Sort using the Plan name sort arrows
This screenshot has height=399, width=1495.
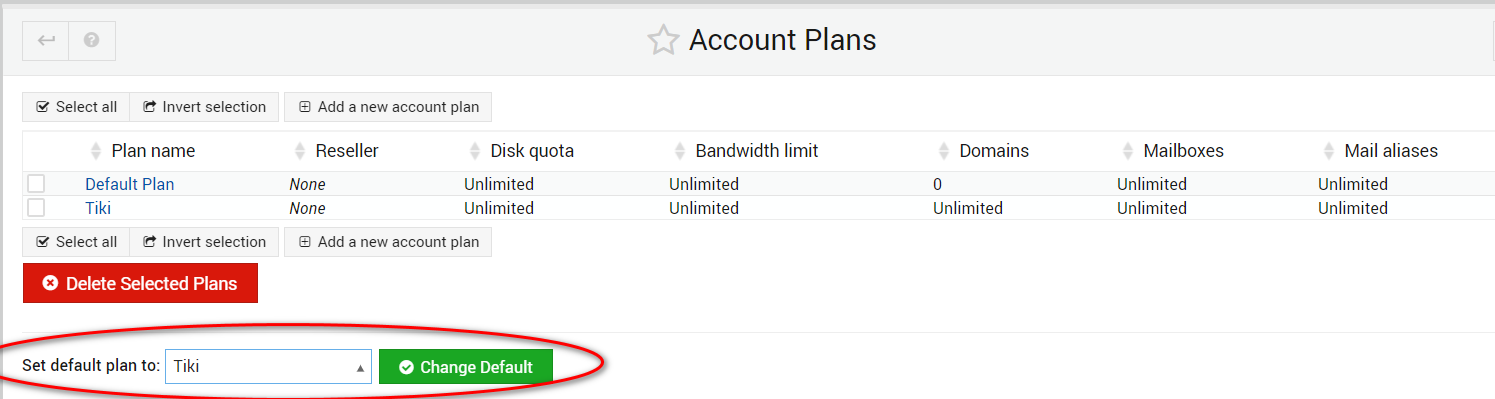pyautogui.click(x=96, y=151)
